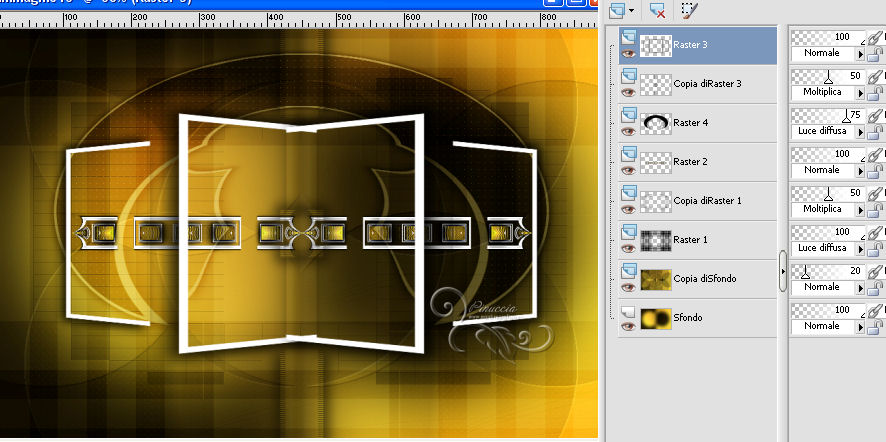Click the opacity slider of Raster 1

pyautogui.click(x=828, y=233)
